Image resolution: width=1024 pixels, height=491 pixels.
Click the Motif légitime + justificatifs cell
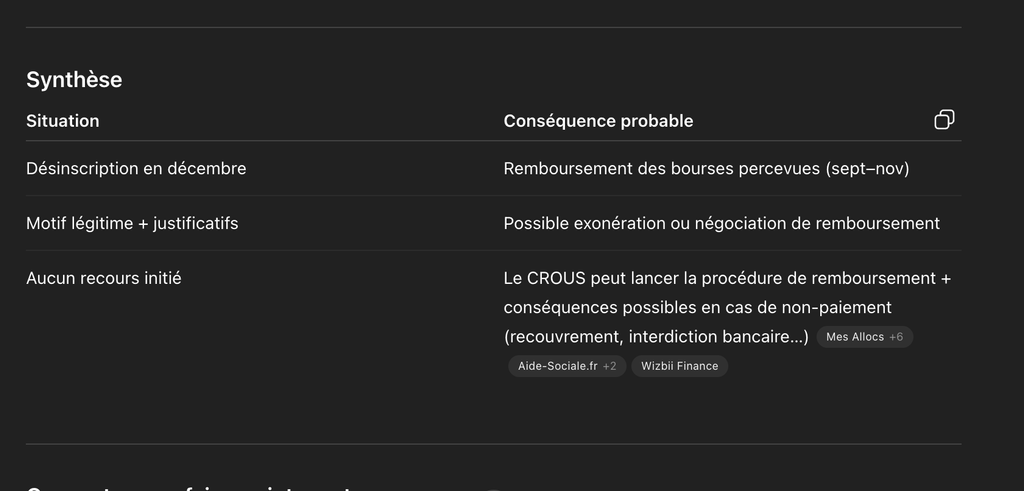(x=132, y=223)
